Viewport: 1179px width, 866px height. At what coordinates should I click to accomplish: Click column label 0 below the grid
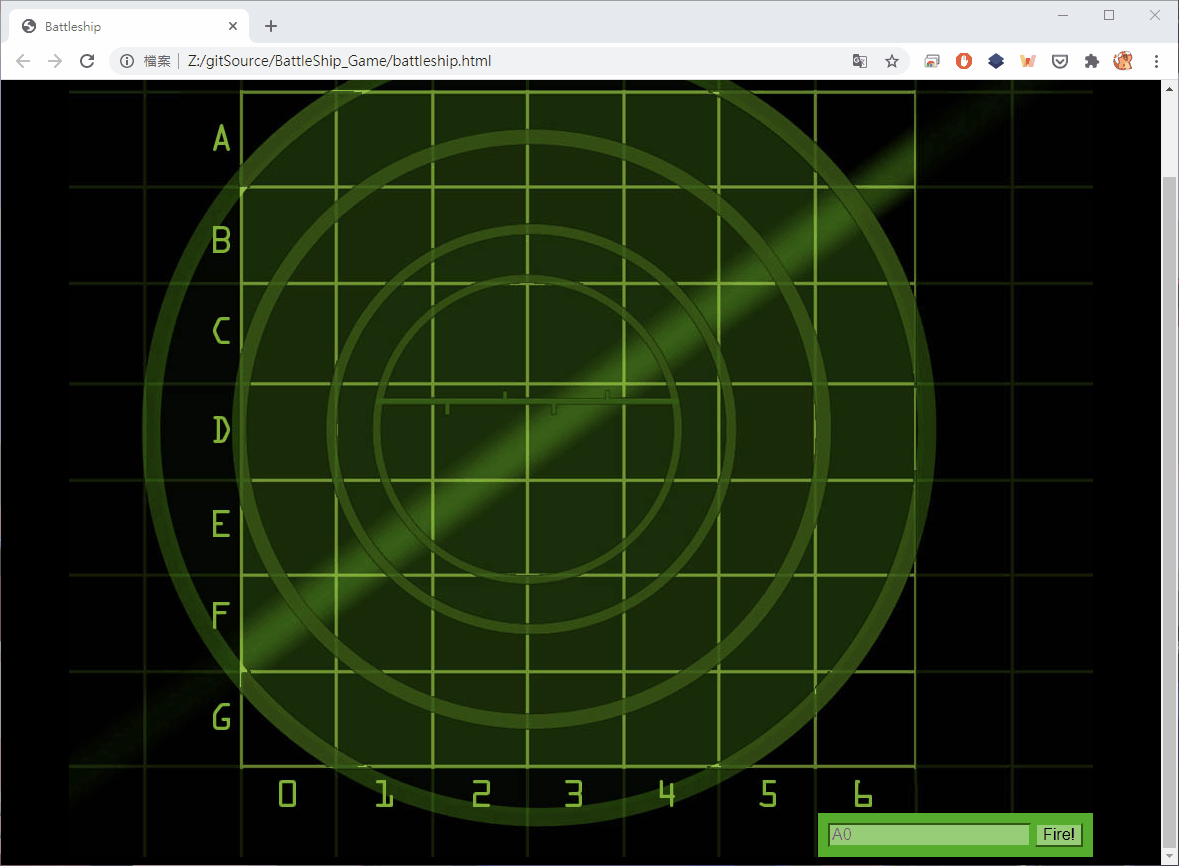pos(287,793)
